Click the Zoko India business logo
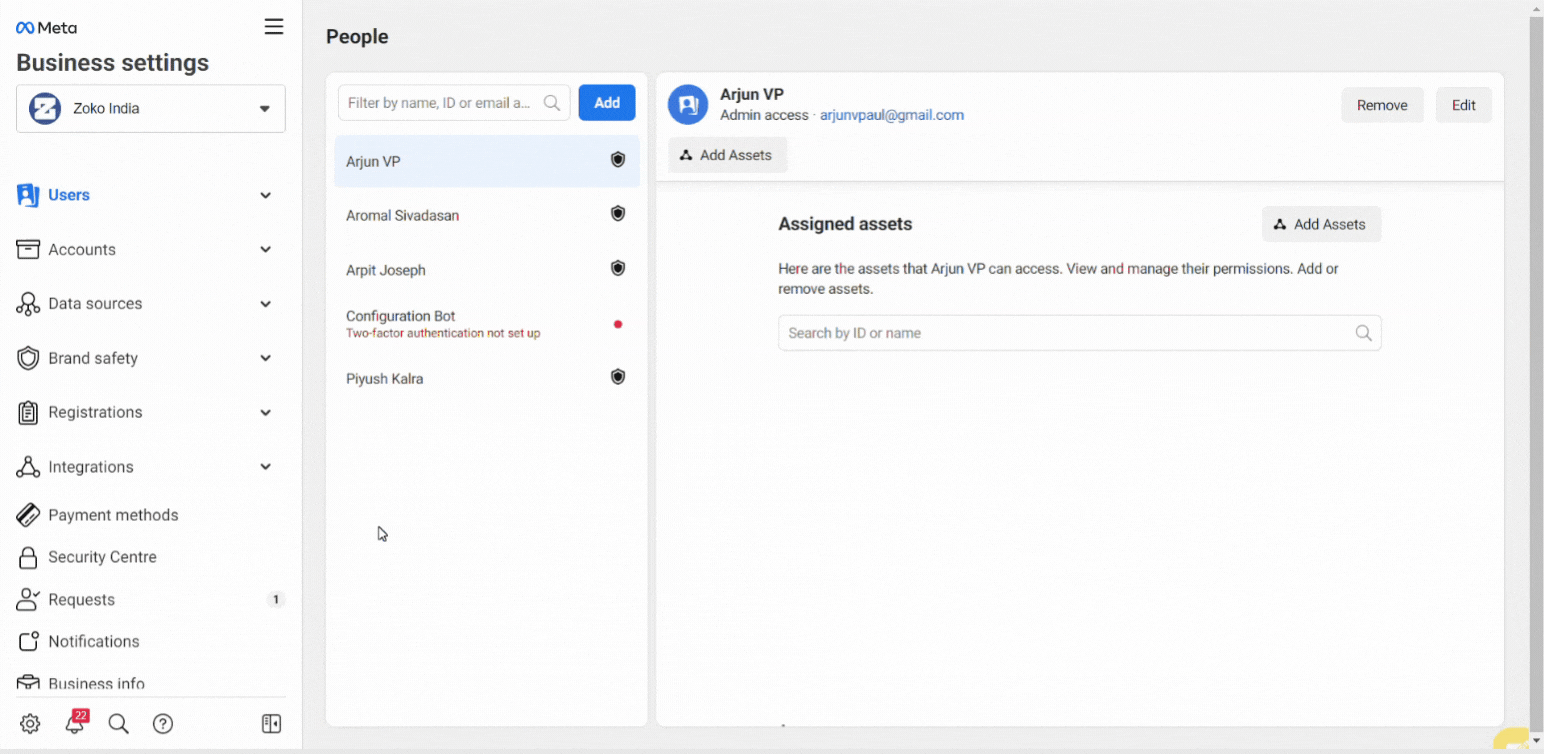This screenshot has width=1544, height=754. point(45,108)
